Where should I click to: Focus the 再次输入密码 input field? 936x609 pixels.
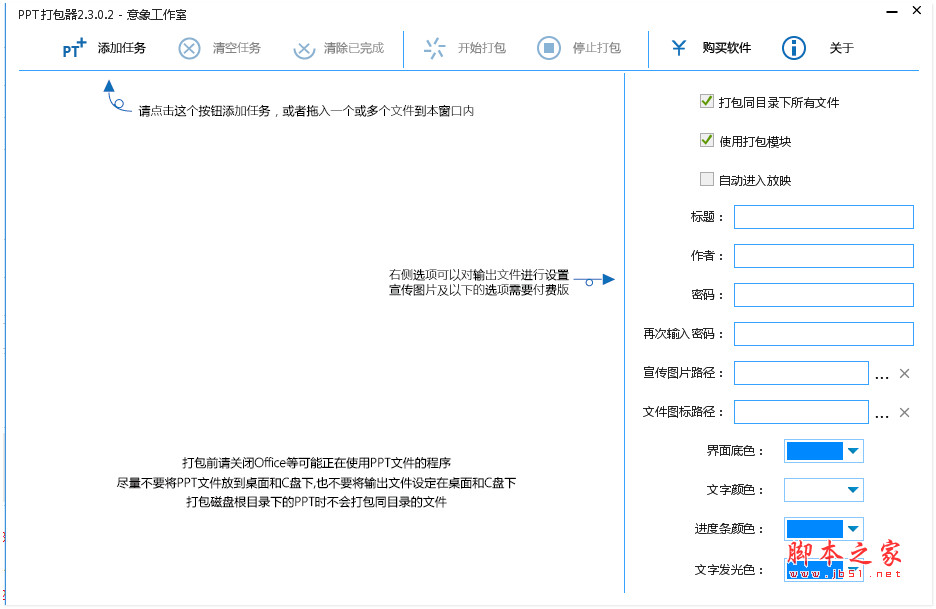pos(824,334)
